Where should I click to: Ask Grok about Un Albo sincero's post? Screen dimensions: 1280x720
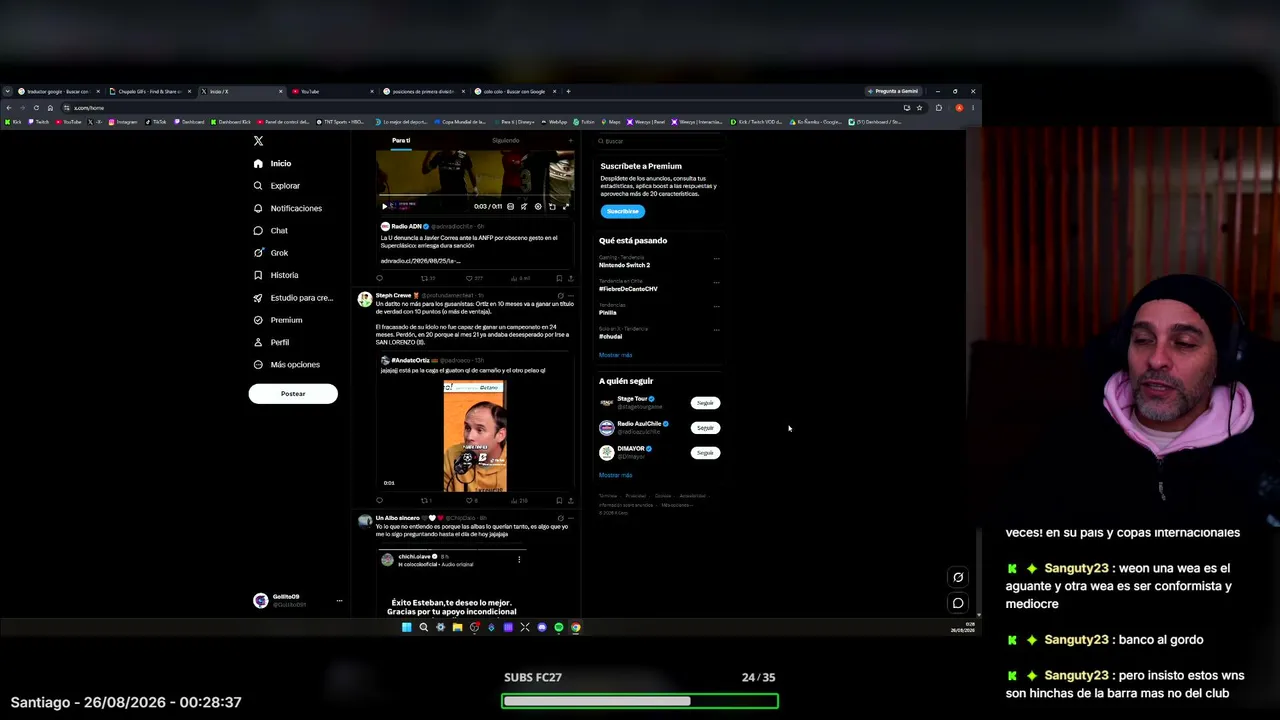coord(560,518)
